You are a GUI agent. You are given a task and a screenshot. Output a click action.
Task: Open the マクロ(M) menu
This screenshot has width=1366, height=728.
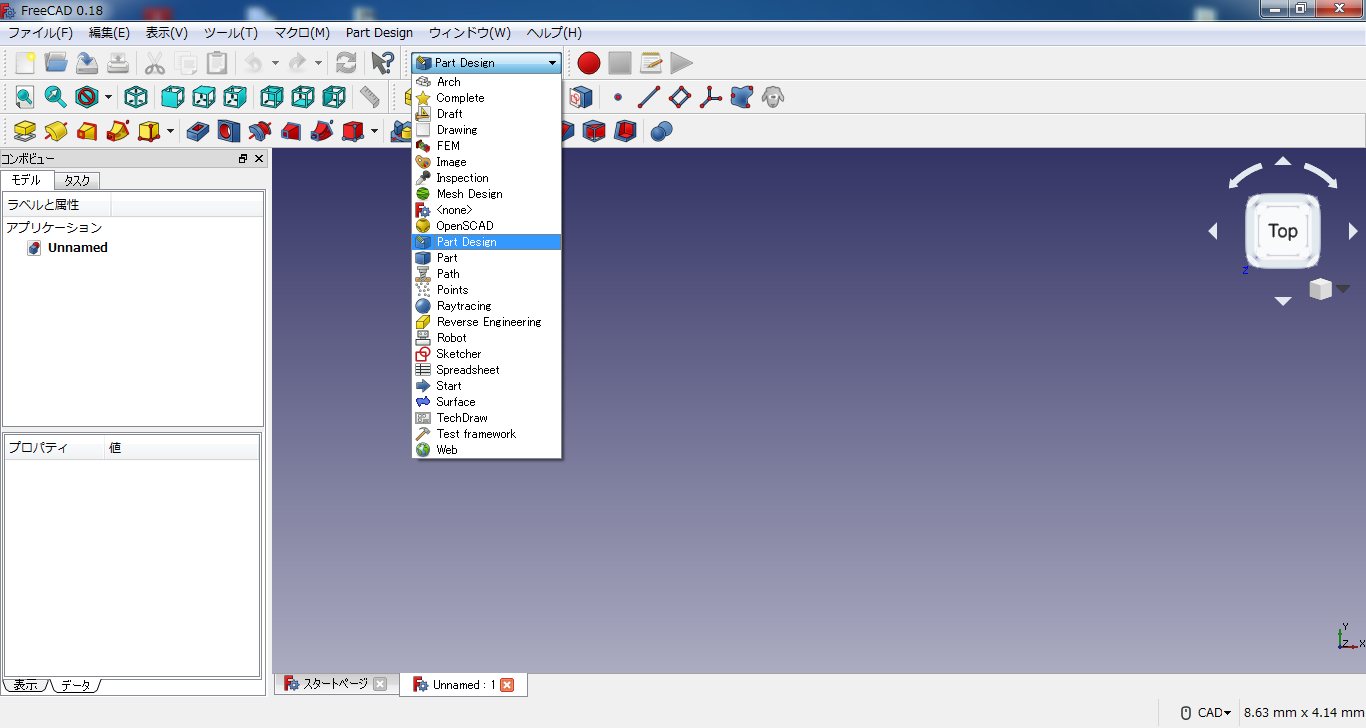(x=302, y=32)
